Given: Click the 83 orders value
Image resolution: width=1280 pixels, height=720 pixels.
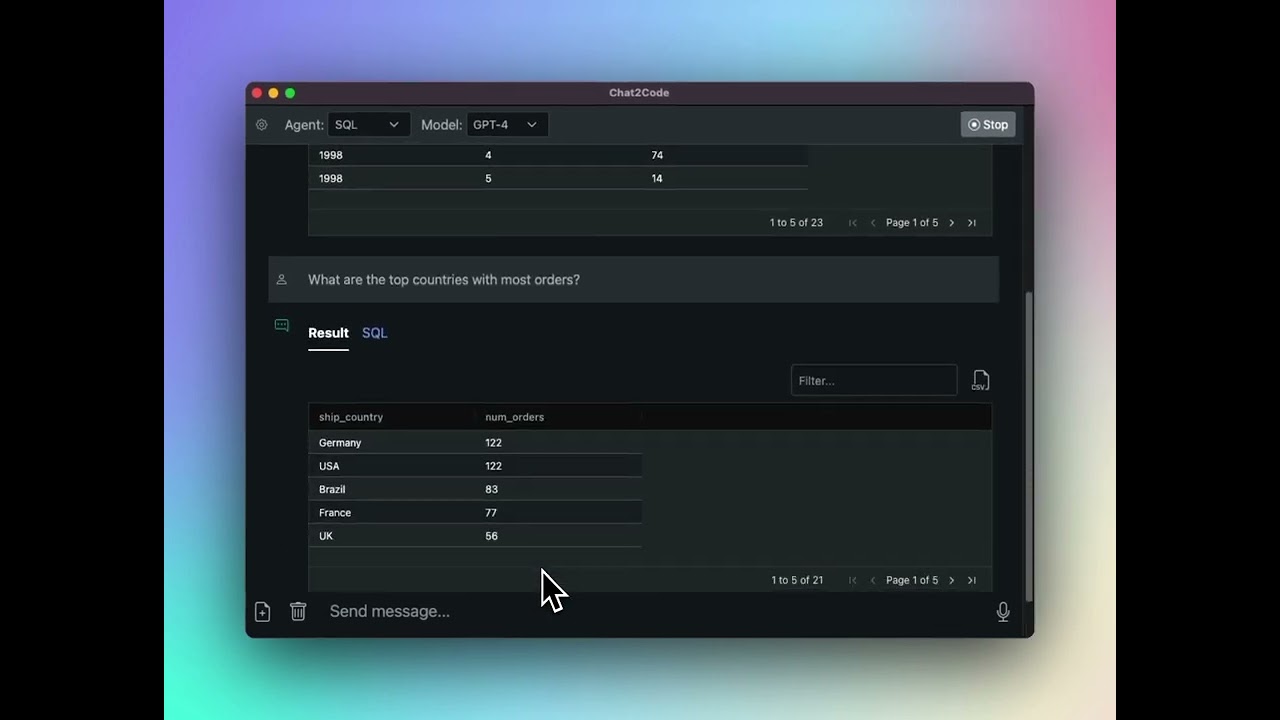Looking at the screenshot, I should coord(491,489).
